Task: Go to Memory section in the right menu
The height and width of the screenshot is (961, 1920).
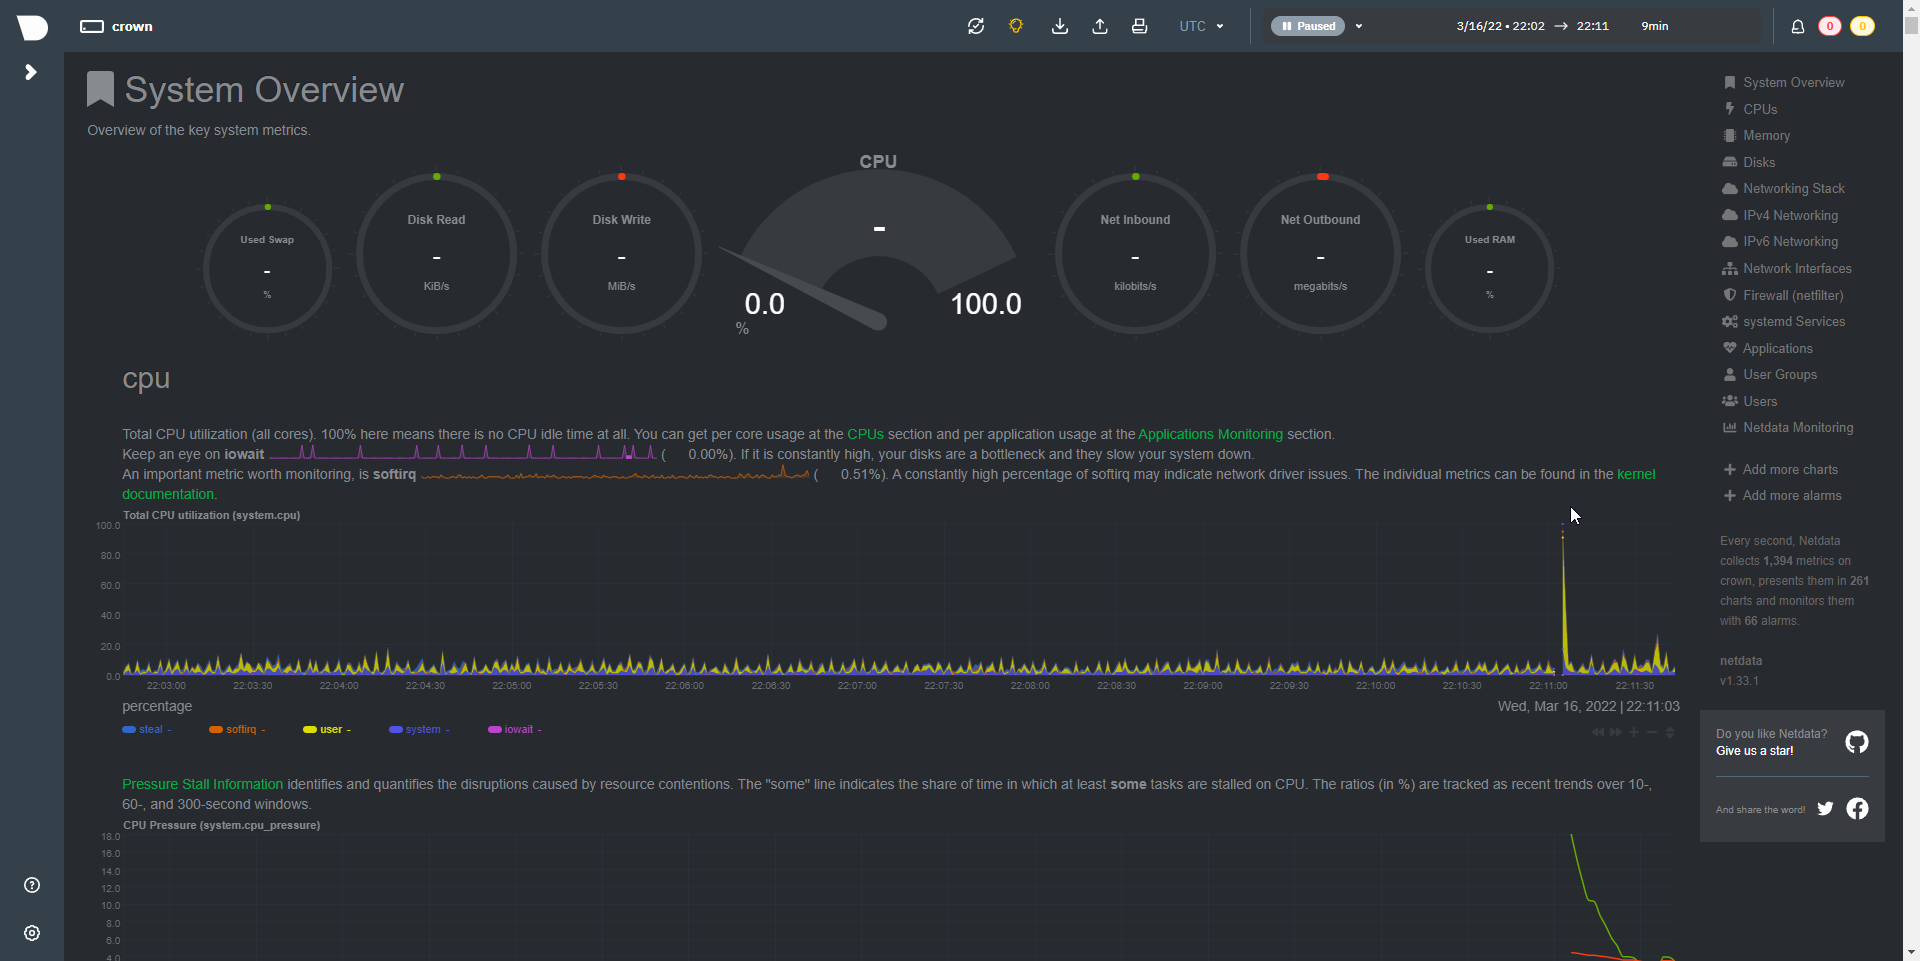Action: (x=1756, y=136)
